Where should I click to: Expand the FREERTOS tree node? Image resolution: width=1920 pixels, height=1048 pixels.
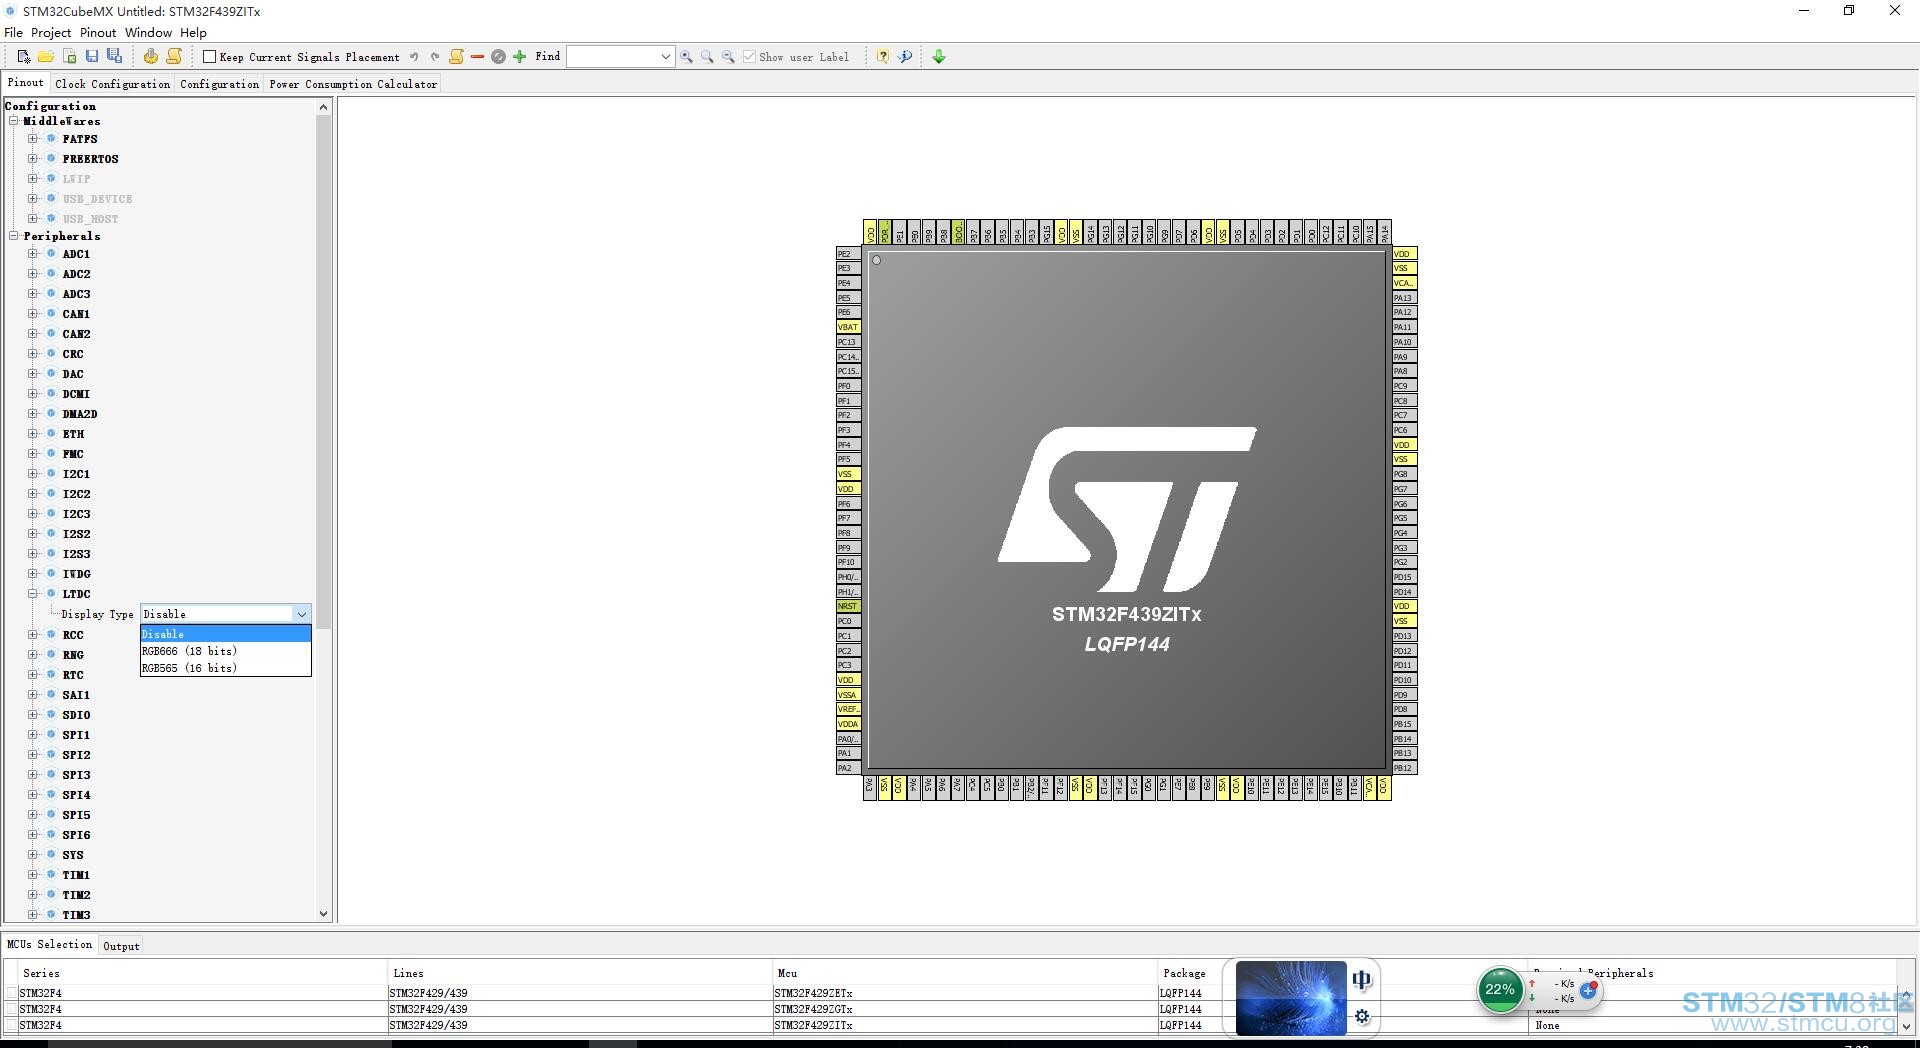point(33,159)
